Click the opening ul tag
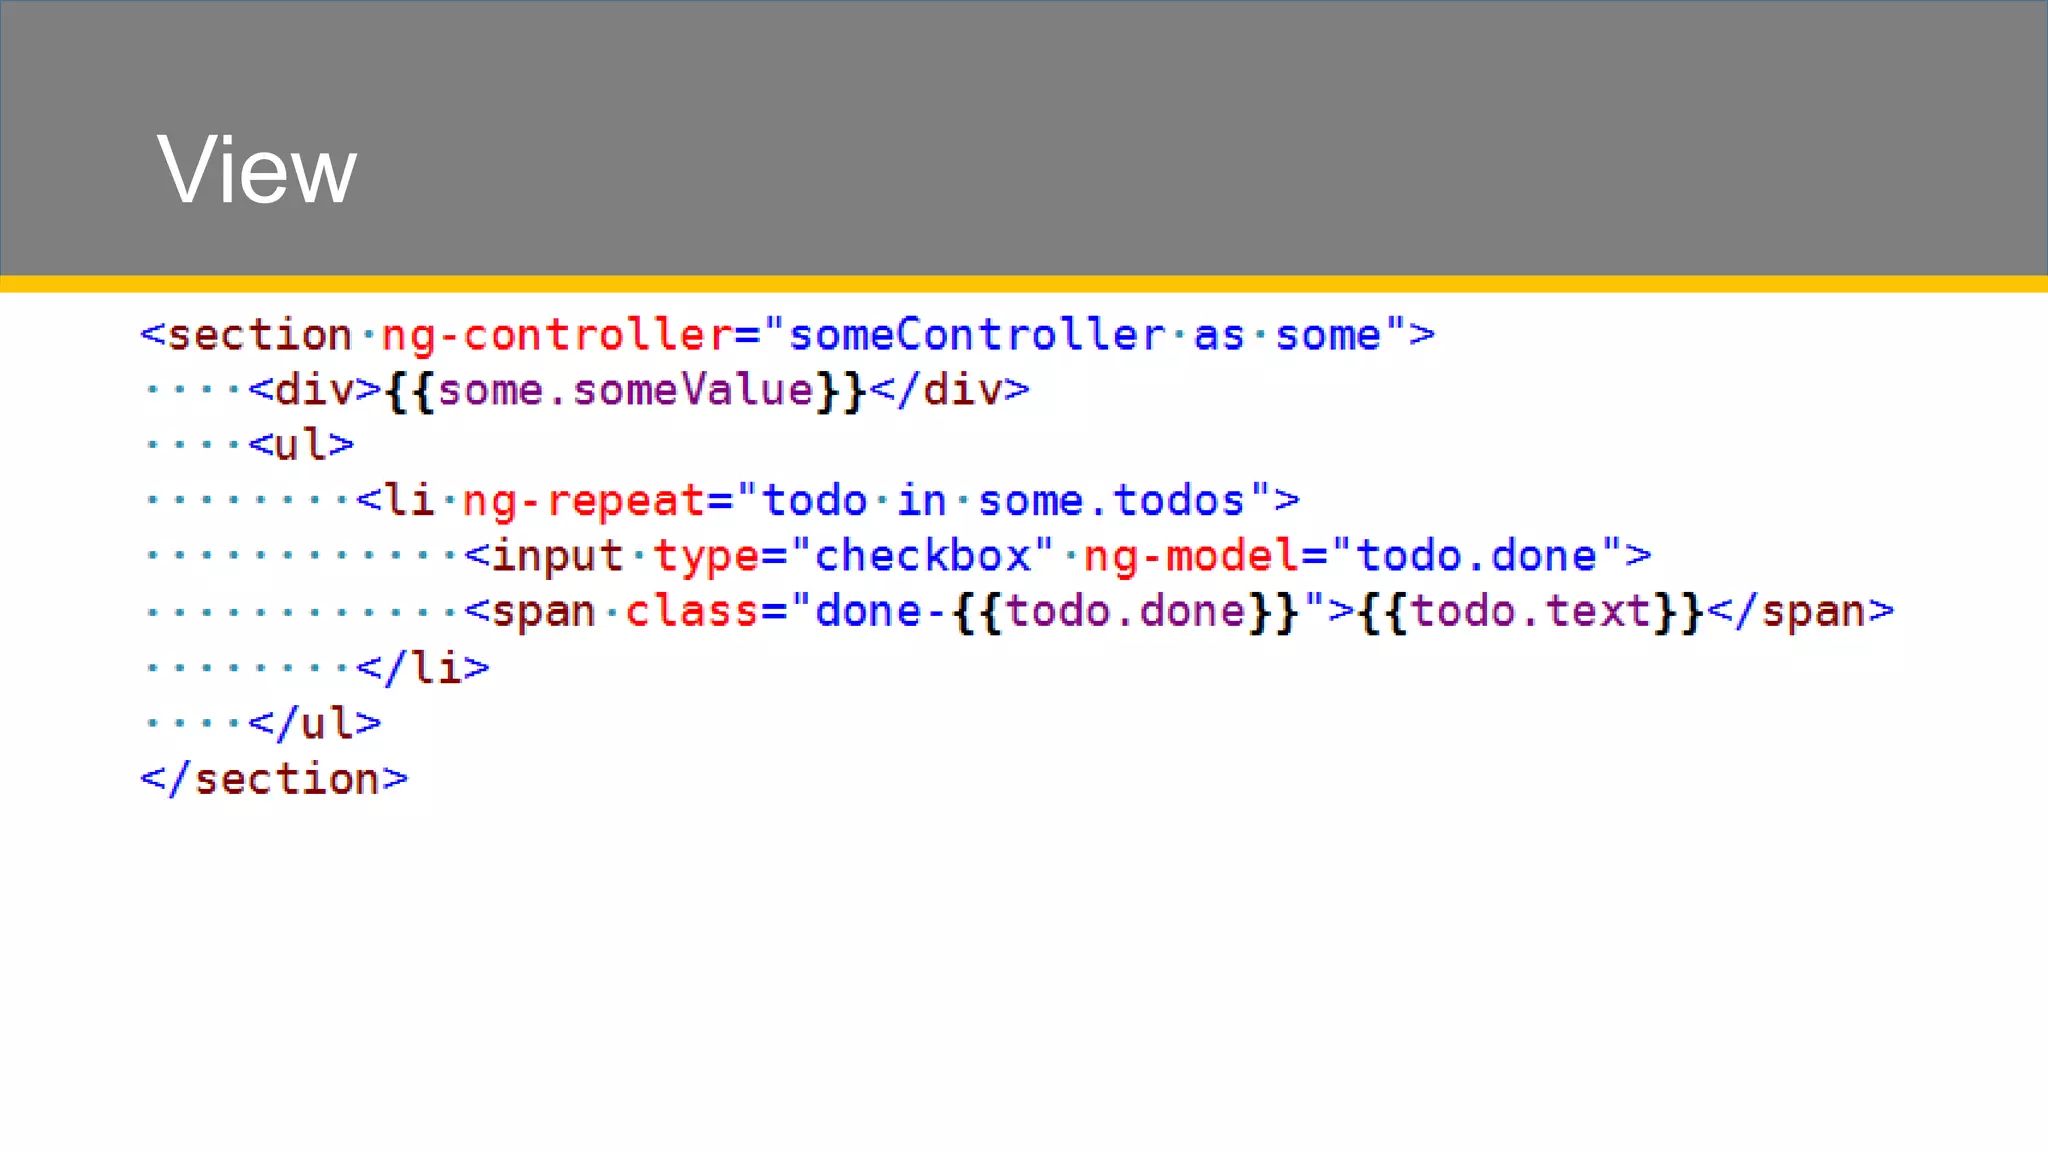The width and height of the screenshot is (2048, 1152). click(301, 445)
